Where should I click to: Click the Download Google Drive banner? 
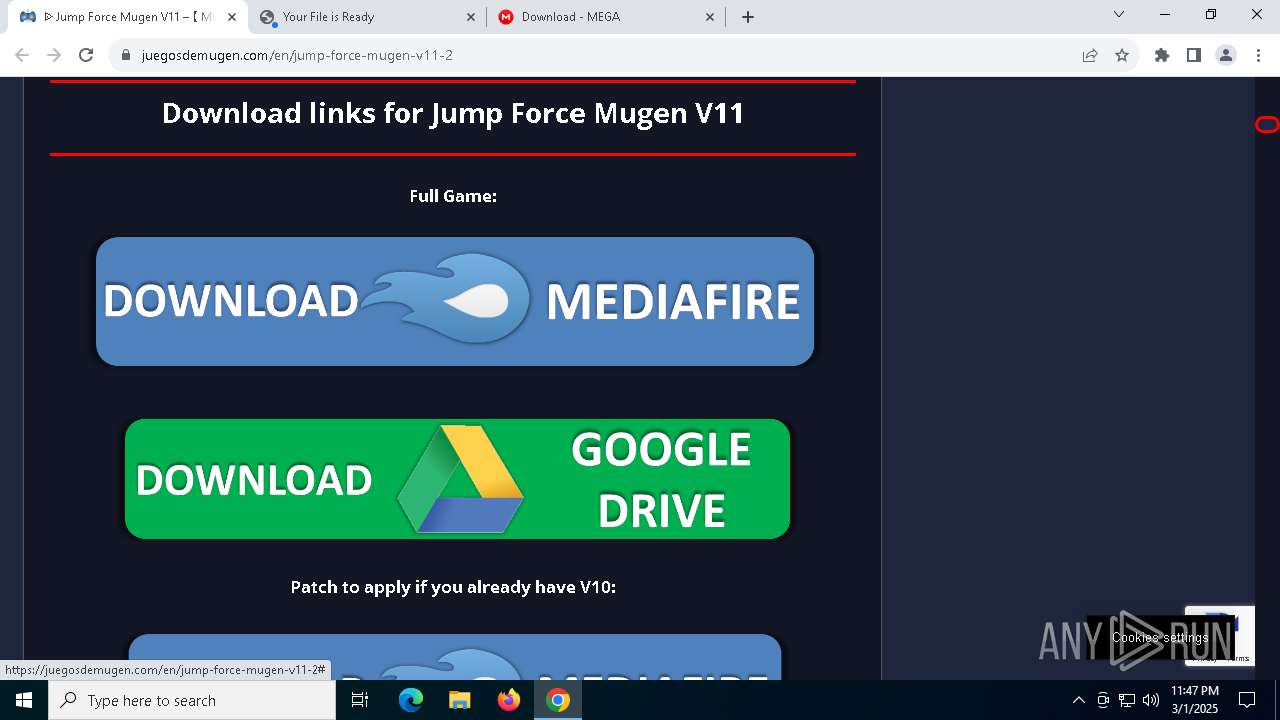(x=457, y=479)
